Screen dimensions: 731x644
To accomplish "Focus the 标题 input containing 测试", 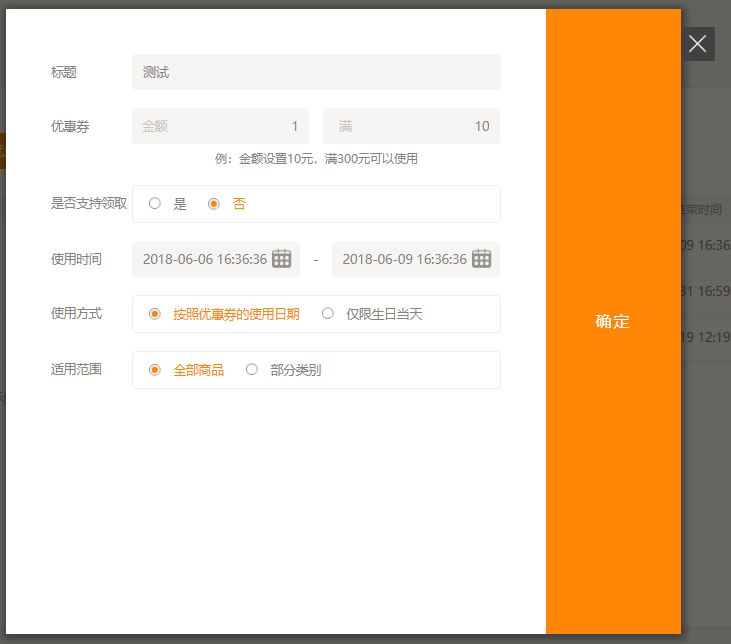I will 316,72.
